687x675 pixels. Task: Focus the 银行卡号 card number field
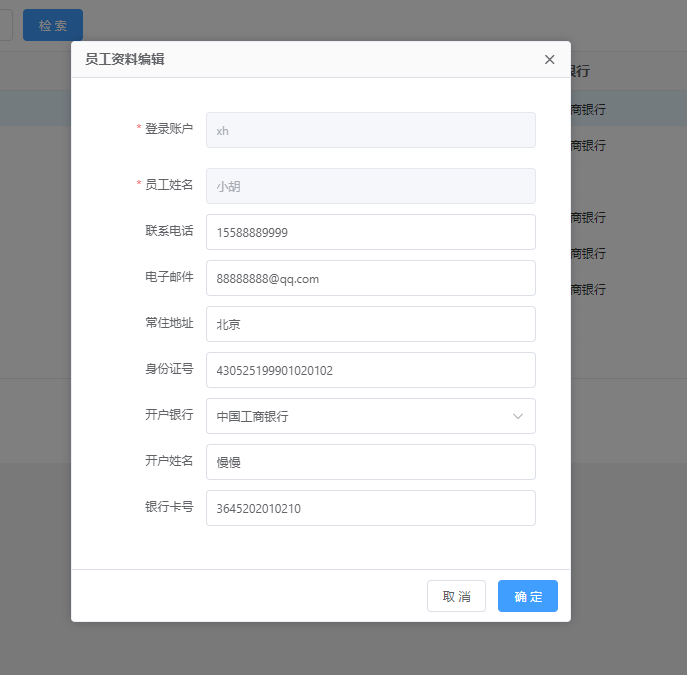[x=370, y=508]
